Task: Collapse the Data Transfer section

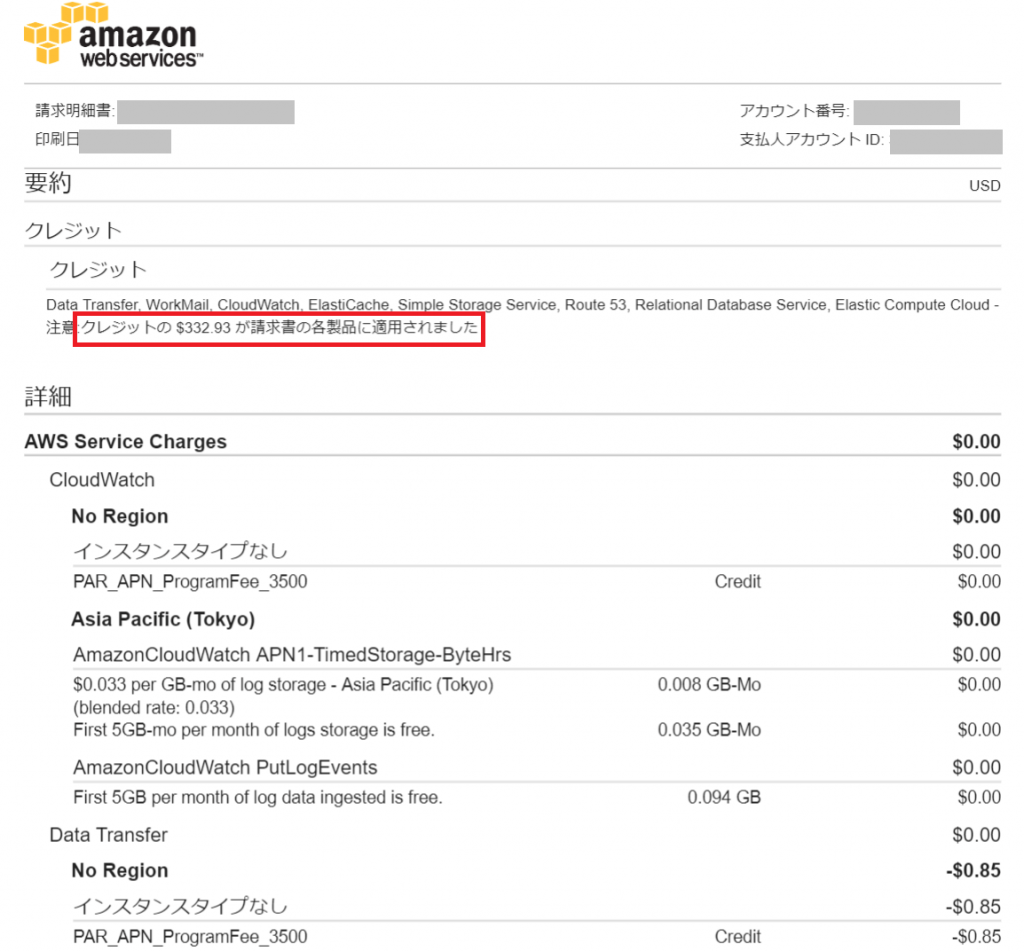Action: pos(109,835)
